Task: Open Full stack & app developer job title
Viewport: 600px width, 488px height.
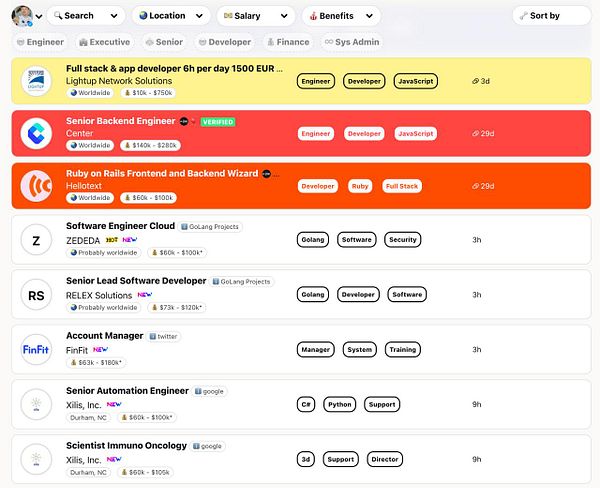Action: (x=174, y=69)
